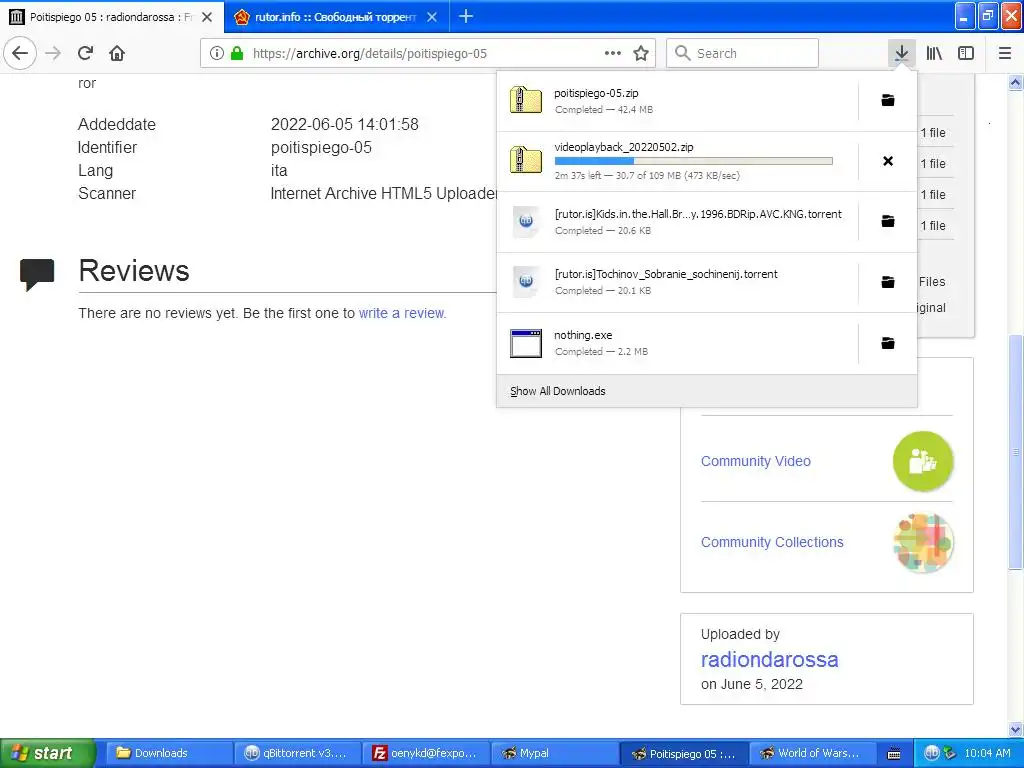Open uploader radiondarossa profile link
The image size is (1024, 768).
coord(769,660)
